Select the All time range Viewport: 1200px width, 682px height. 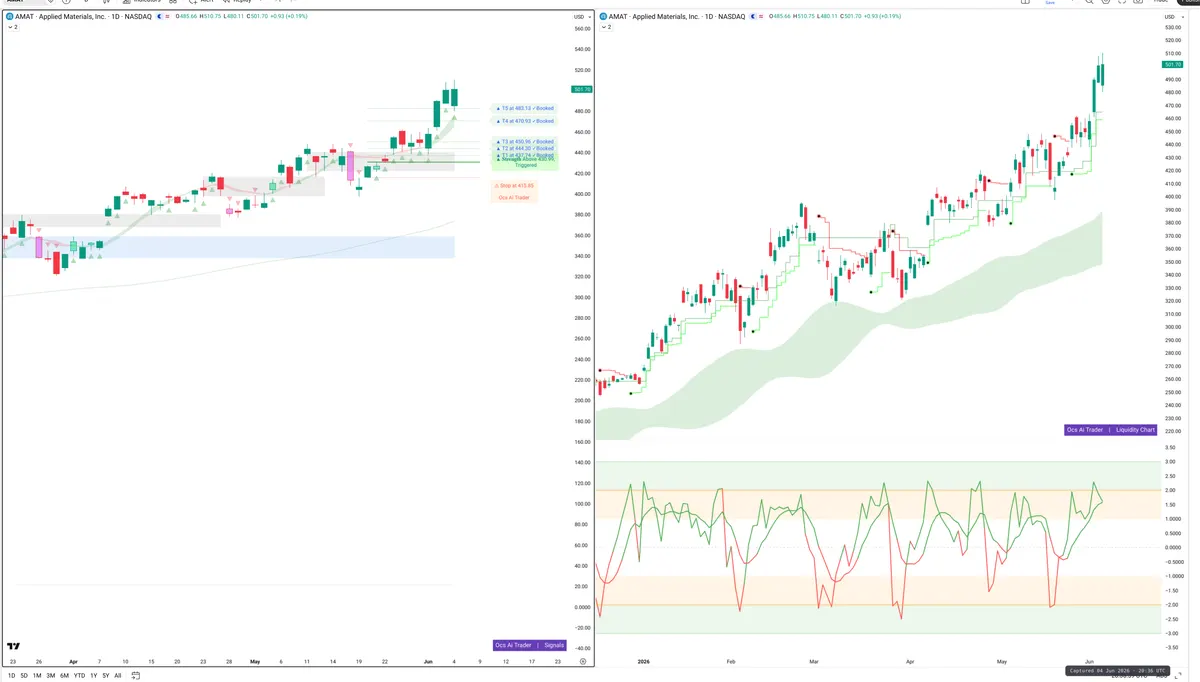pos(117,675)
